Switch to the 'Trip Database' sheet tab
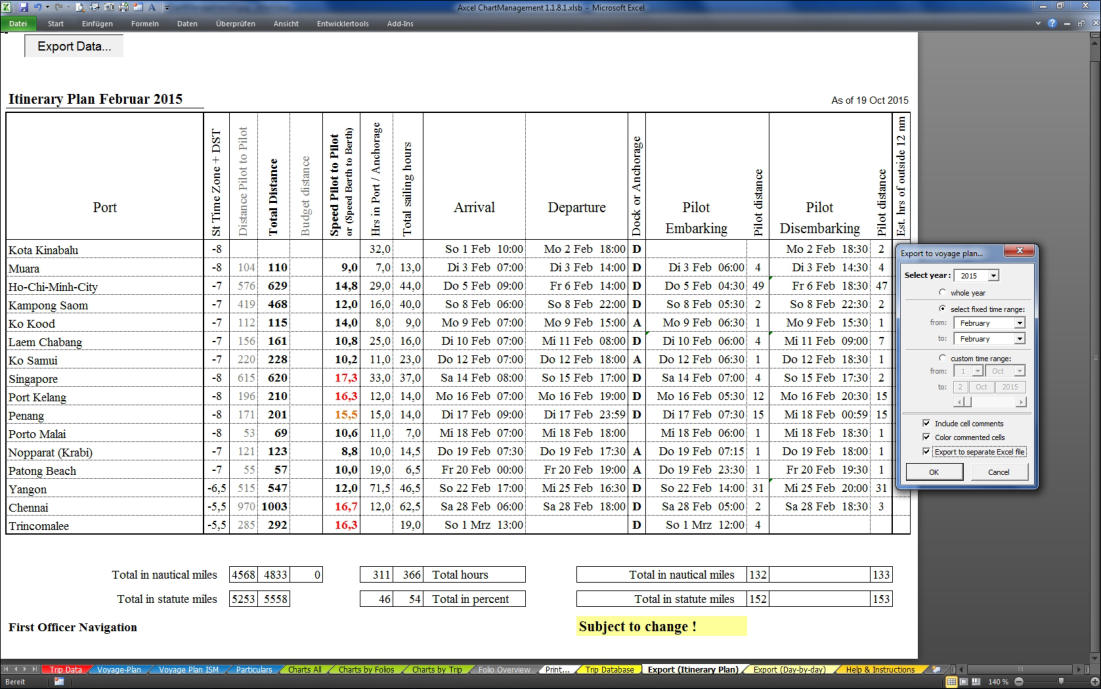Screen dimensions: 1101x689 (609, 670)
